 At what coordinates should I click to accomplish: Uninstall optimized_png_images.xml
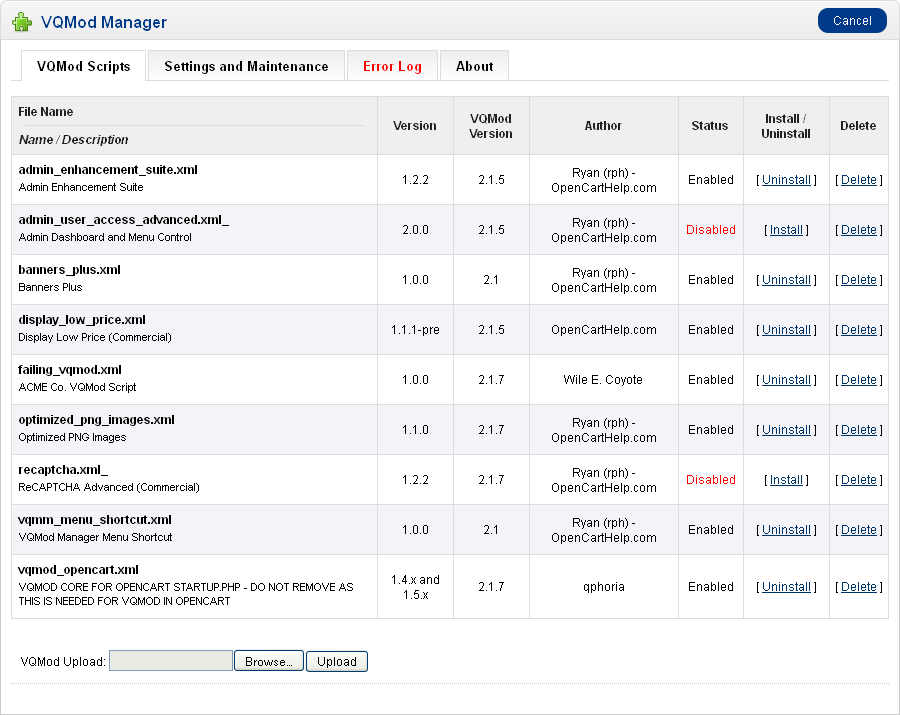(786, 429)
